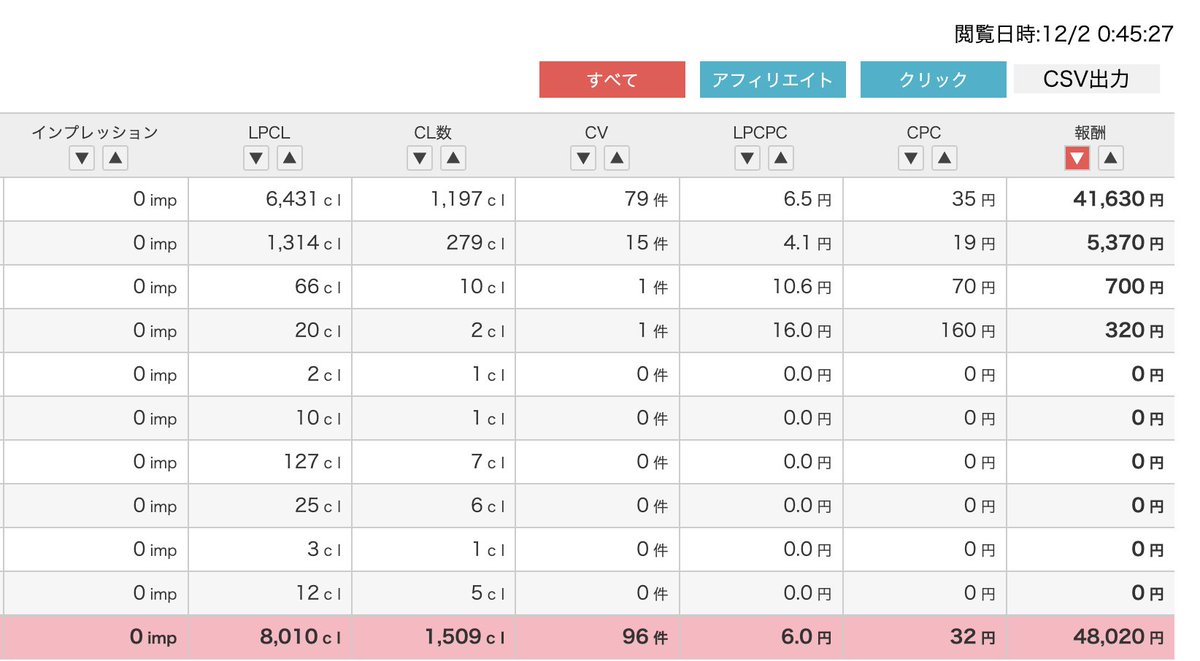The height and width of the screenshot is (661, 1200).
Task: Sort インプレッション column ascending
Action: (x=116, y=158)
